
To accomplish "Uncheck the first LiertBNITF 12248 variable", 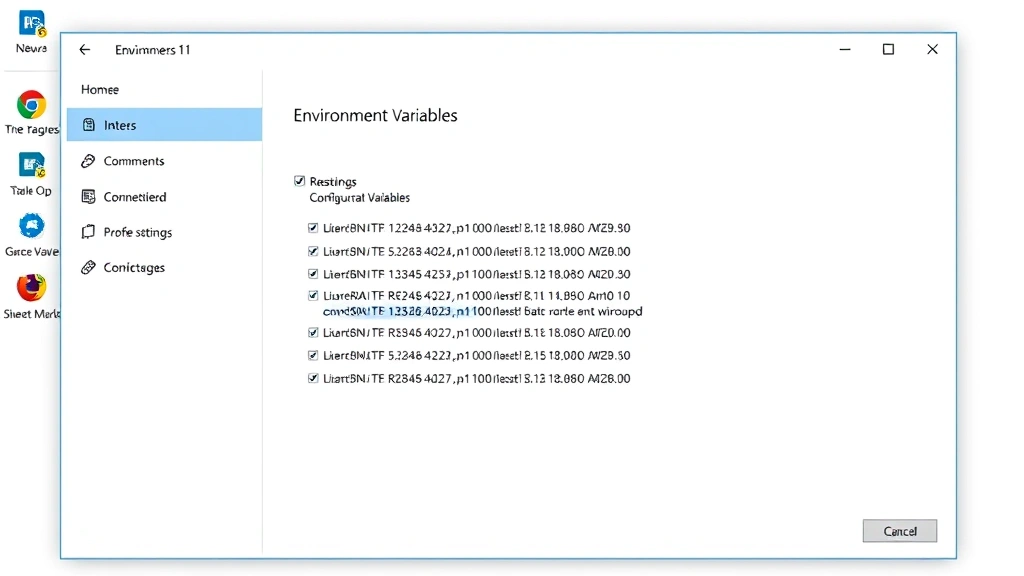I will [314, 228].
